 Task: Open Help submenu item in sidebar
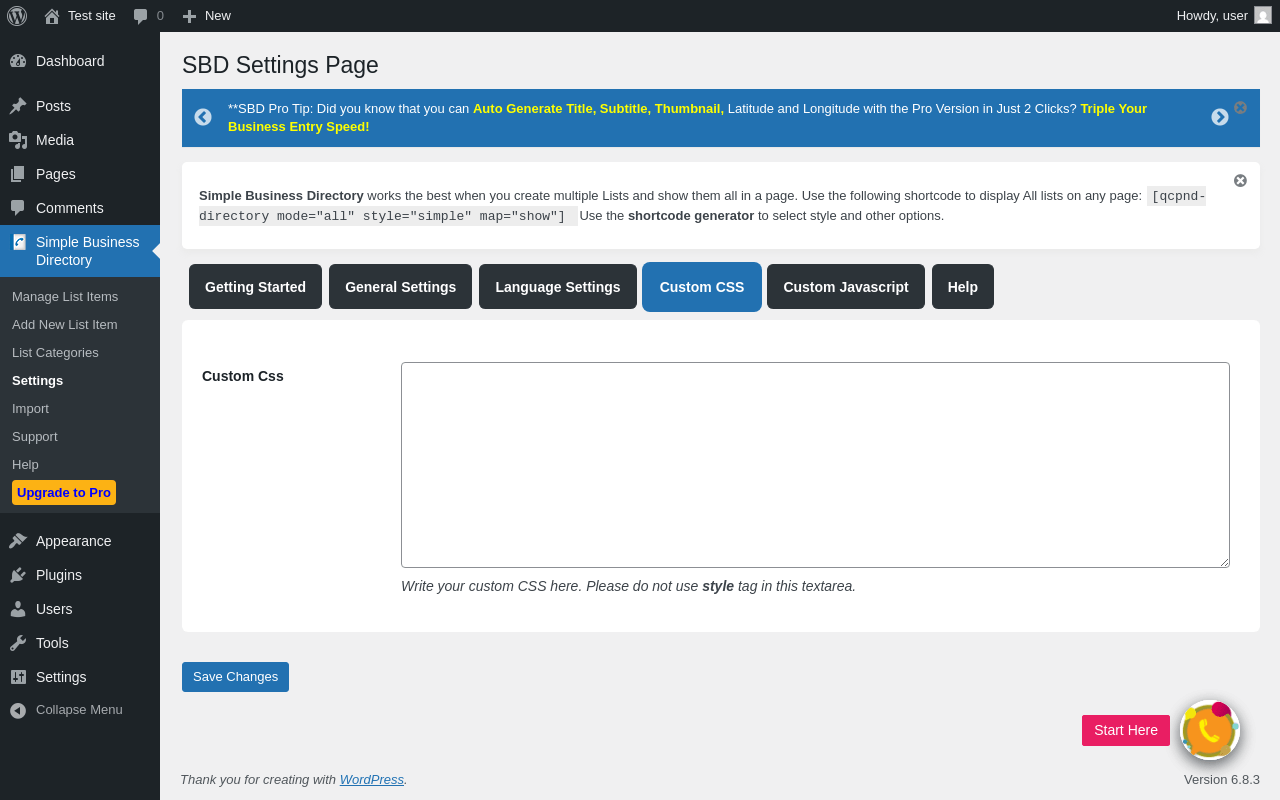click(x=25, y=464)
